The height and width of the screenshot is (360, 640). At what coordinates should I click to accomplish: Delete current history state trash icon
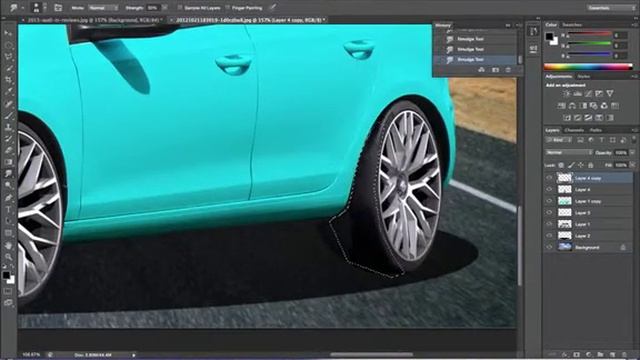pos(508,70)
